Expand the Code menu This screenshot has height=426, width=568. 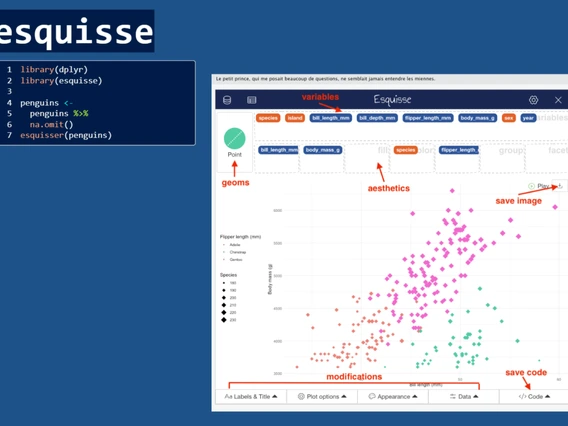pyautogui.click(x=534, y=397)
